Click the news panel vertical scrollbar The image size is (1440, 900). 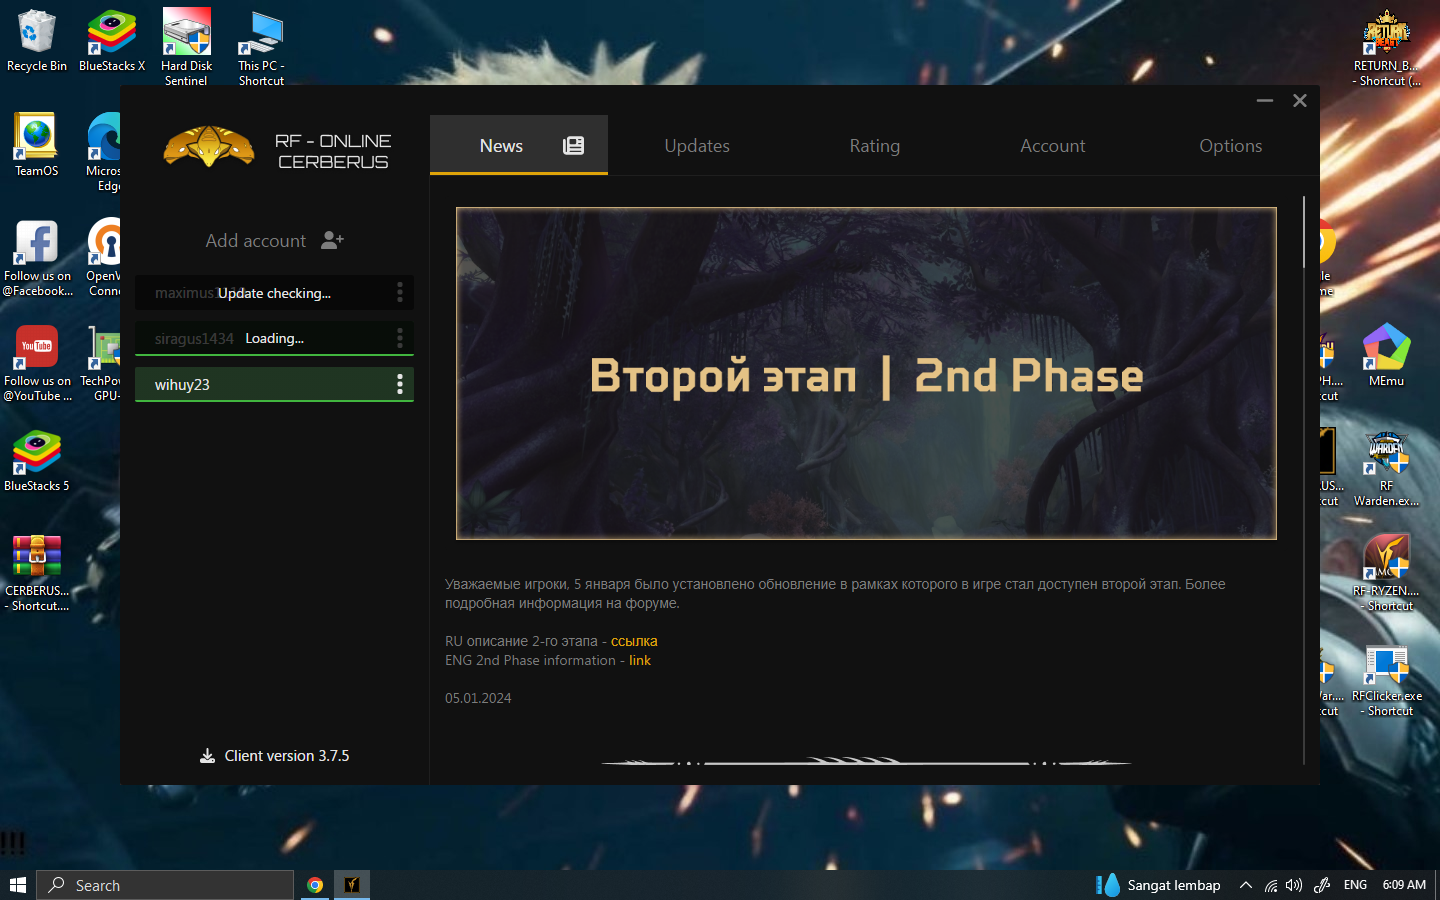click(1304, 232)
